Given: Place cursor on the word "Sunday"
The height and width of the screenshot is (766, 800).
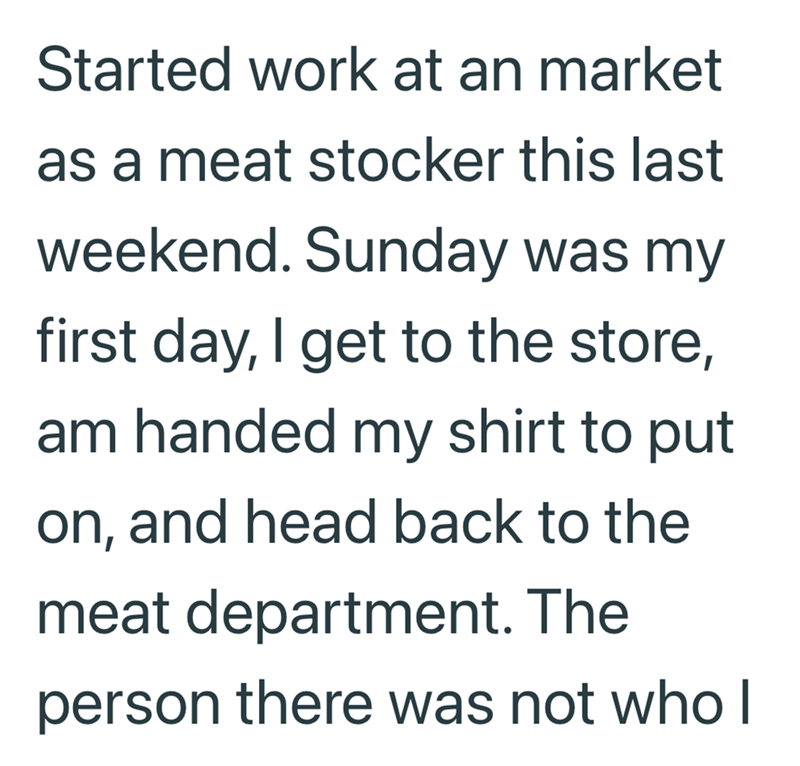Looking at the screenshot, I should tap(407, 254).
